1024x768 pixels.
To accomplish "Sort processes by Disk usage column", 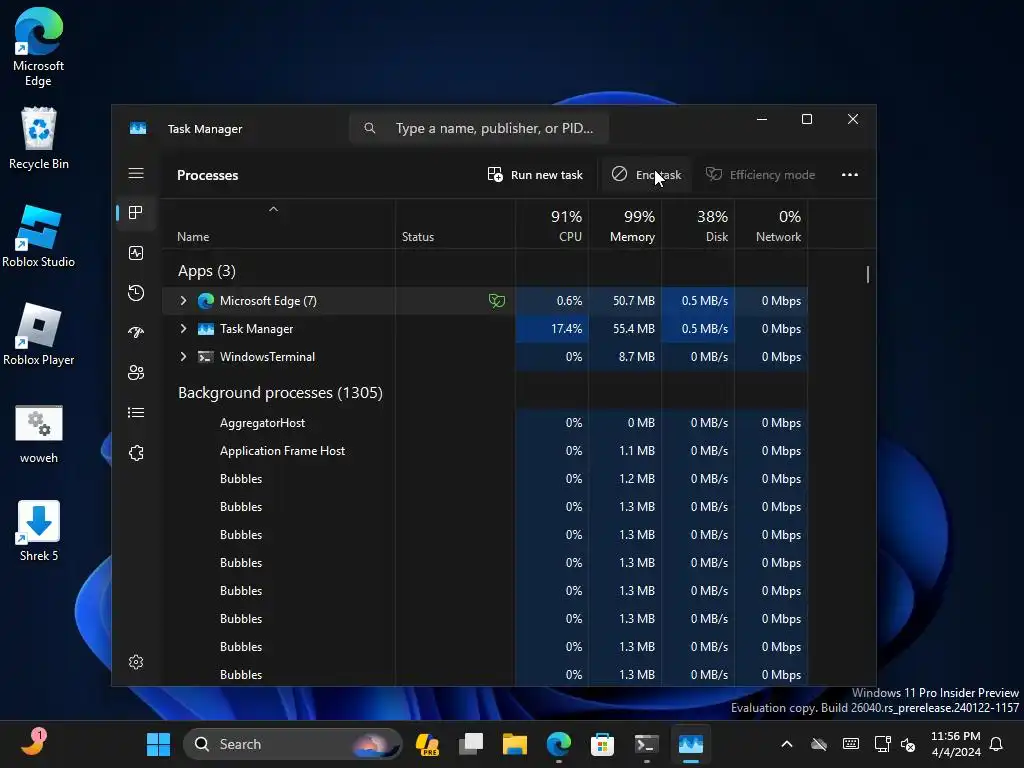I will [698, 225].
